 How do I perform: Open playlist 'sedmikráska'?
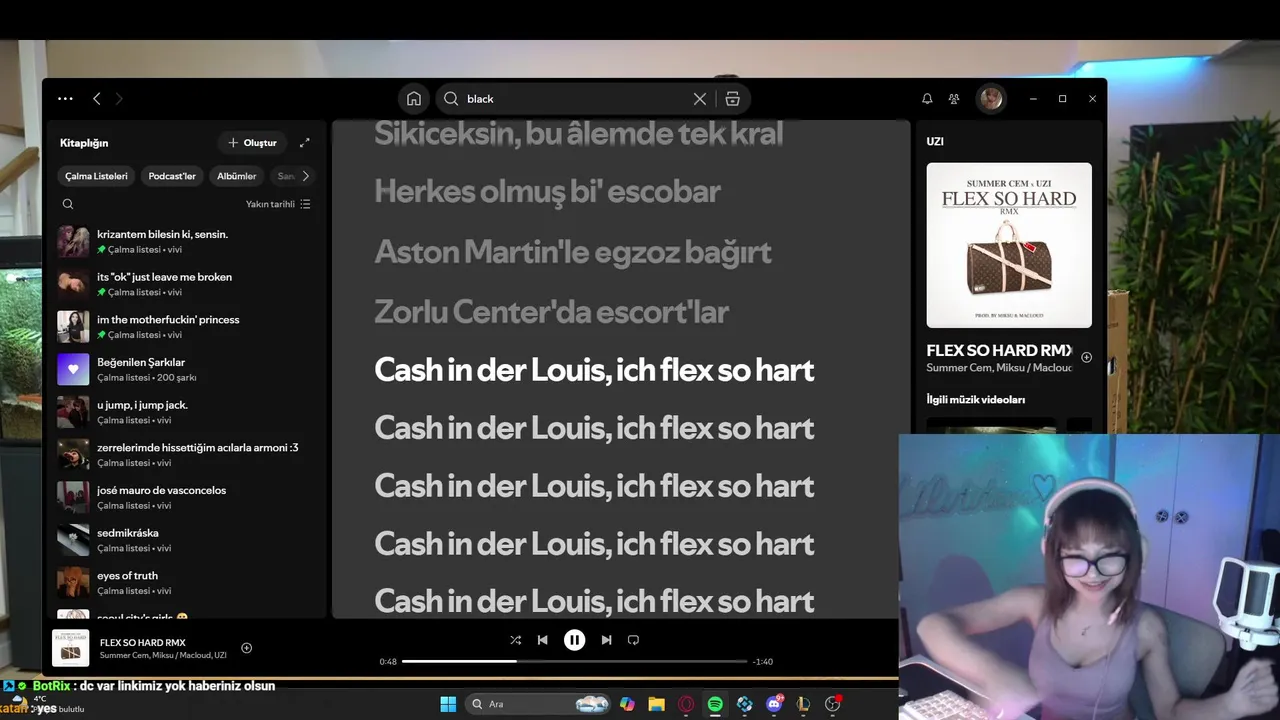click(x=187, y=540)
